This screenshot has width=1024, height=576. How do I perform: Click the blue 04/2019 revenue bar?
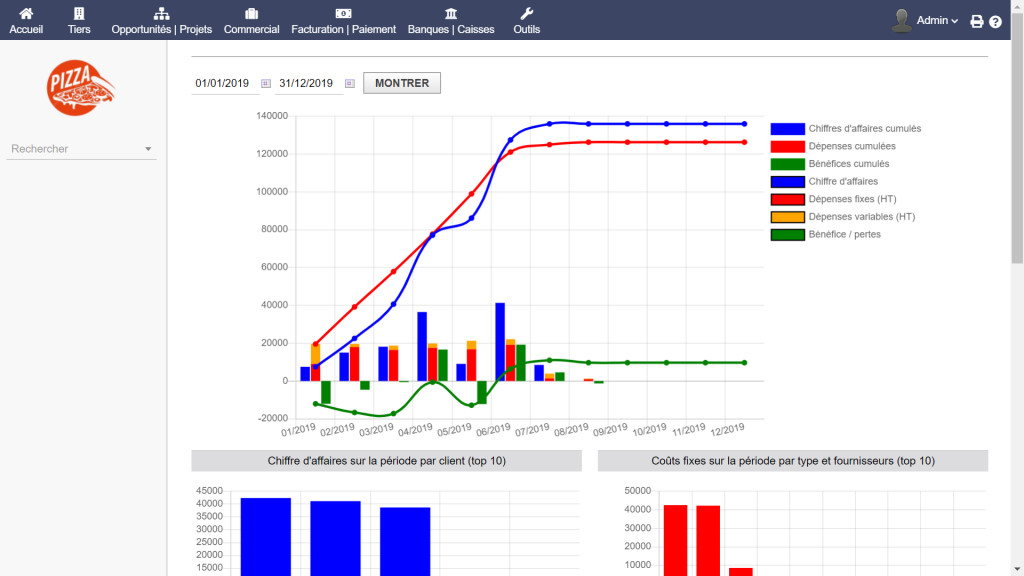click(x=422, y=346)
